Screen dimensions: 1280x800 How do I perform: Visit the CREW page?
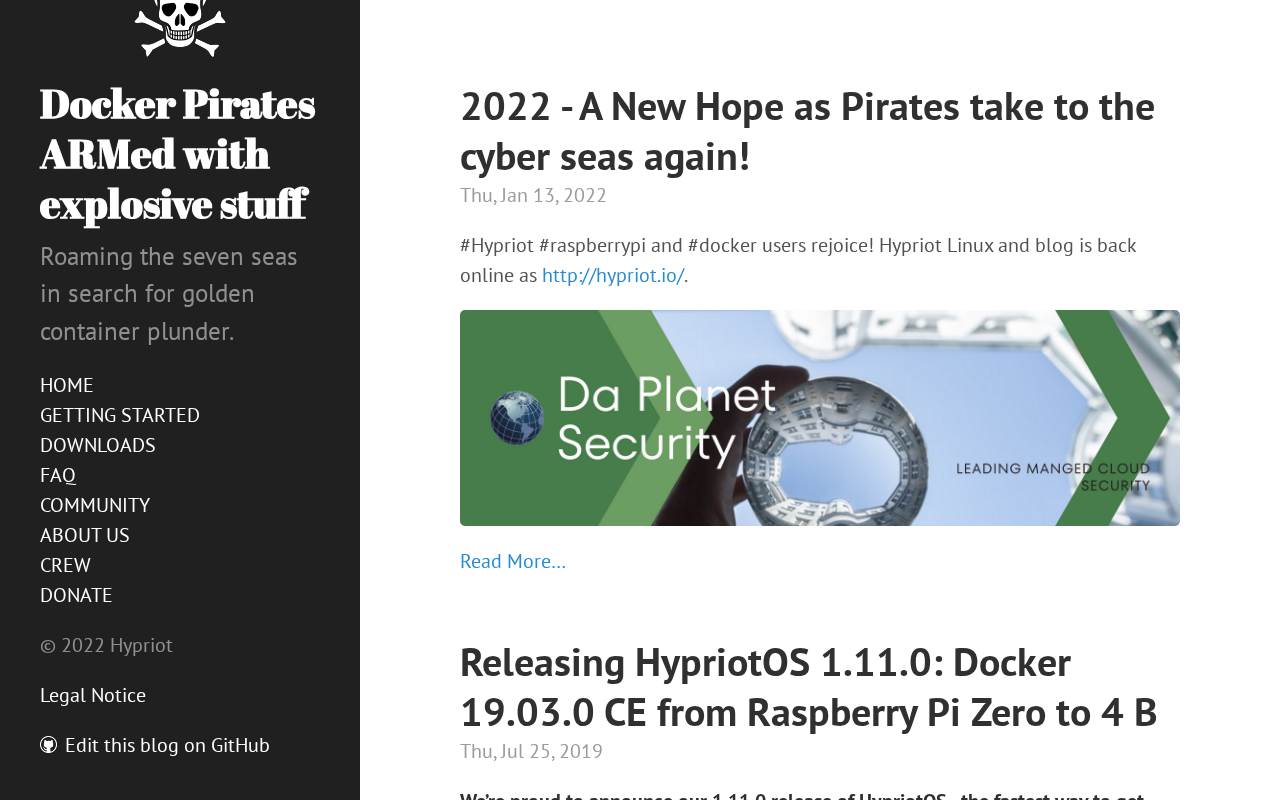coord(65,565)
